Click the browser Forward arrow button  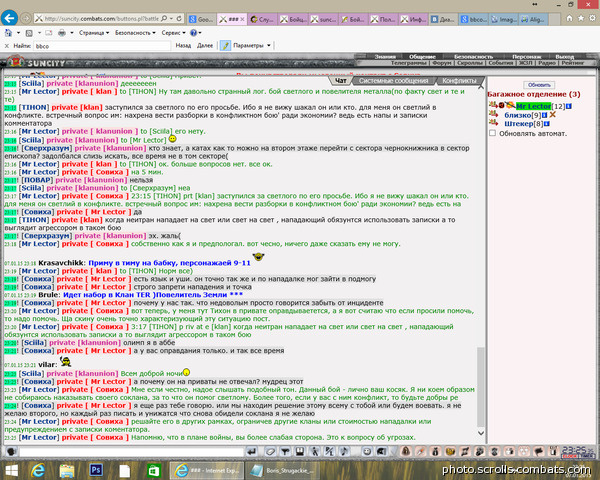pos(26,18)
